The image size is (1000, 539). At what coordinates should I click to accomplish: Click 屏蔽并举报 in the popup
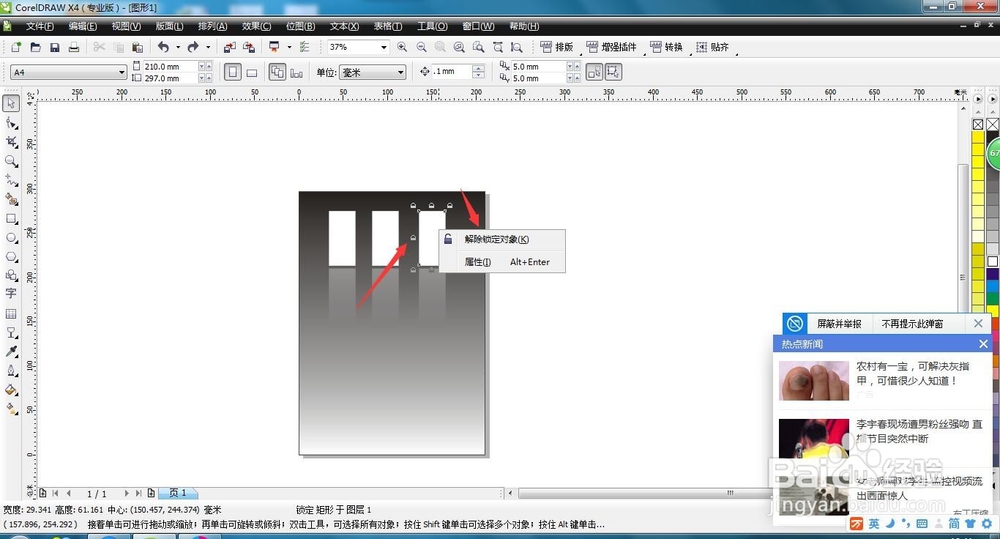839,324
